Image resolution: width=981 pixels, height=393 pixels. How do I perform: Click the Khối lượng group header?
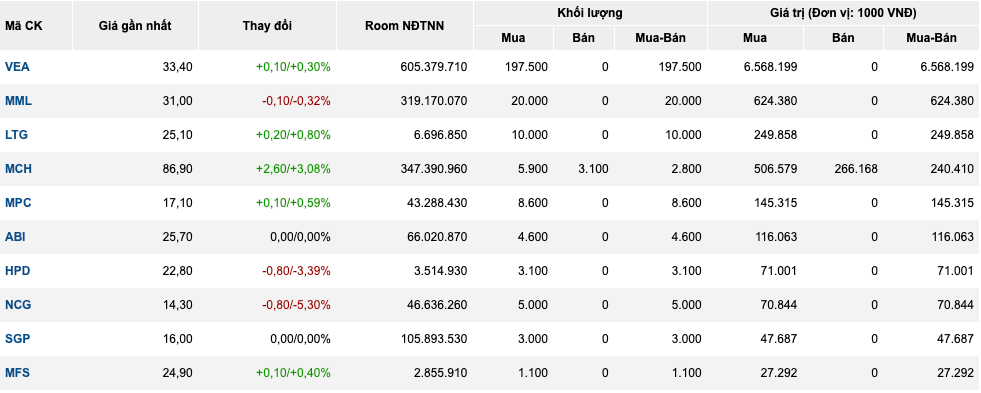pyautogui.click(x=590, y=13)
